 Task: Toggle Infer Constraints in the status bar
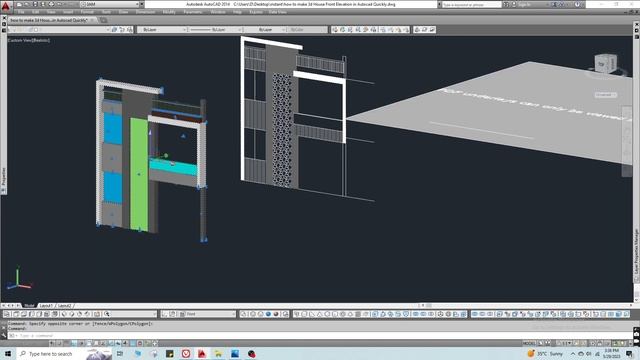tap(52, 344)
